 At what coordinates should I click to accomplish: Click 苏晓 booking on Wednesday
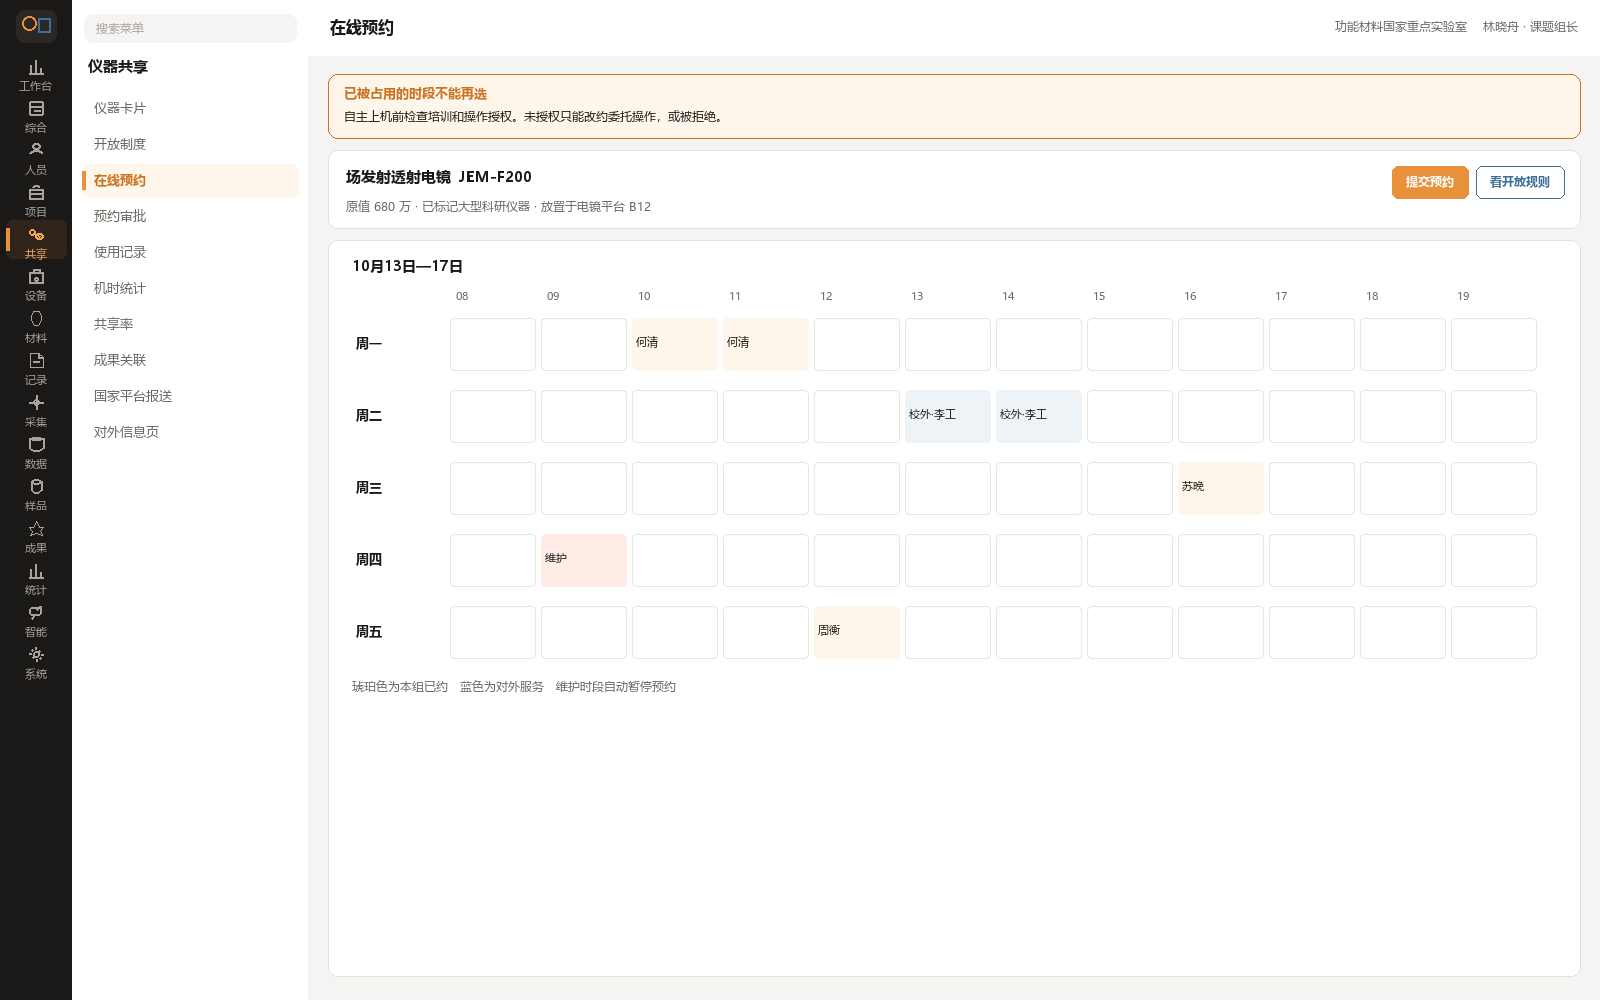coord(1221,488)
